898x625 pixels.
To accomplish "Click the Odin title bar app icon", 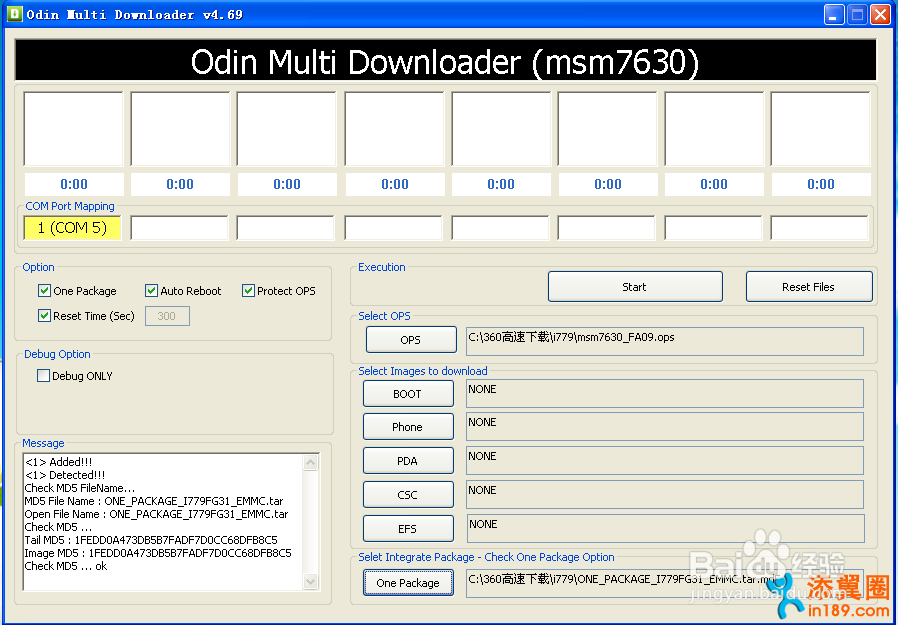I will coord(14,14).
